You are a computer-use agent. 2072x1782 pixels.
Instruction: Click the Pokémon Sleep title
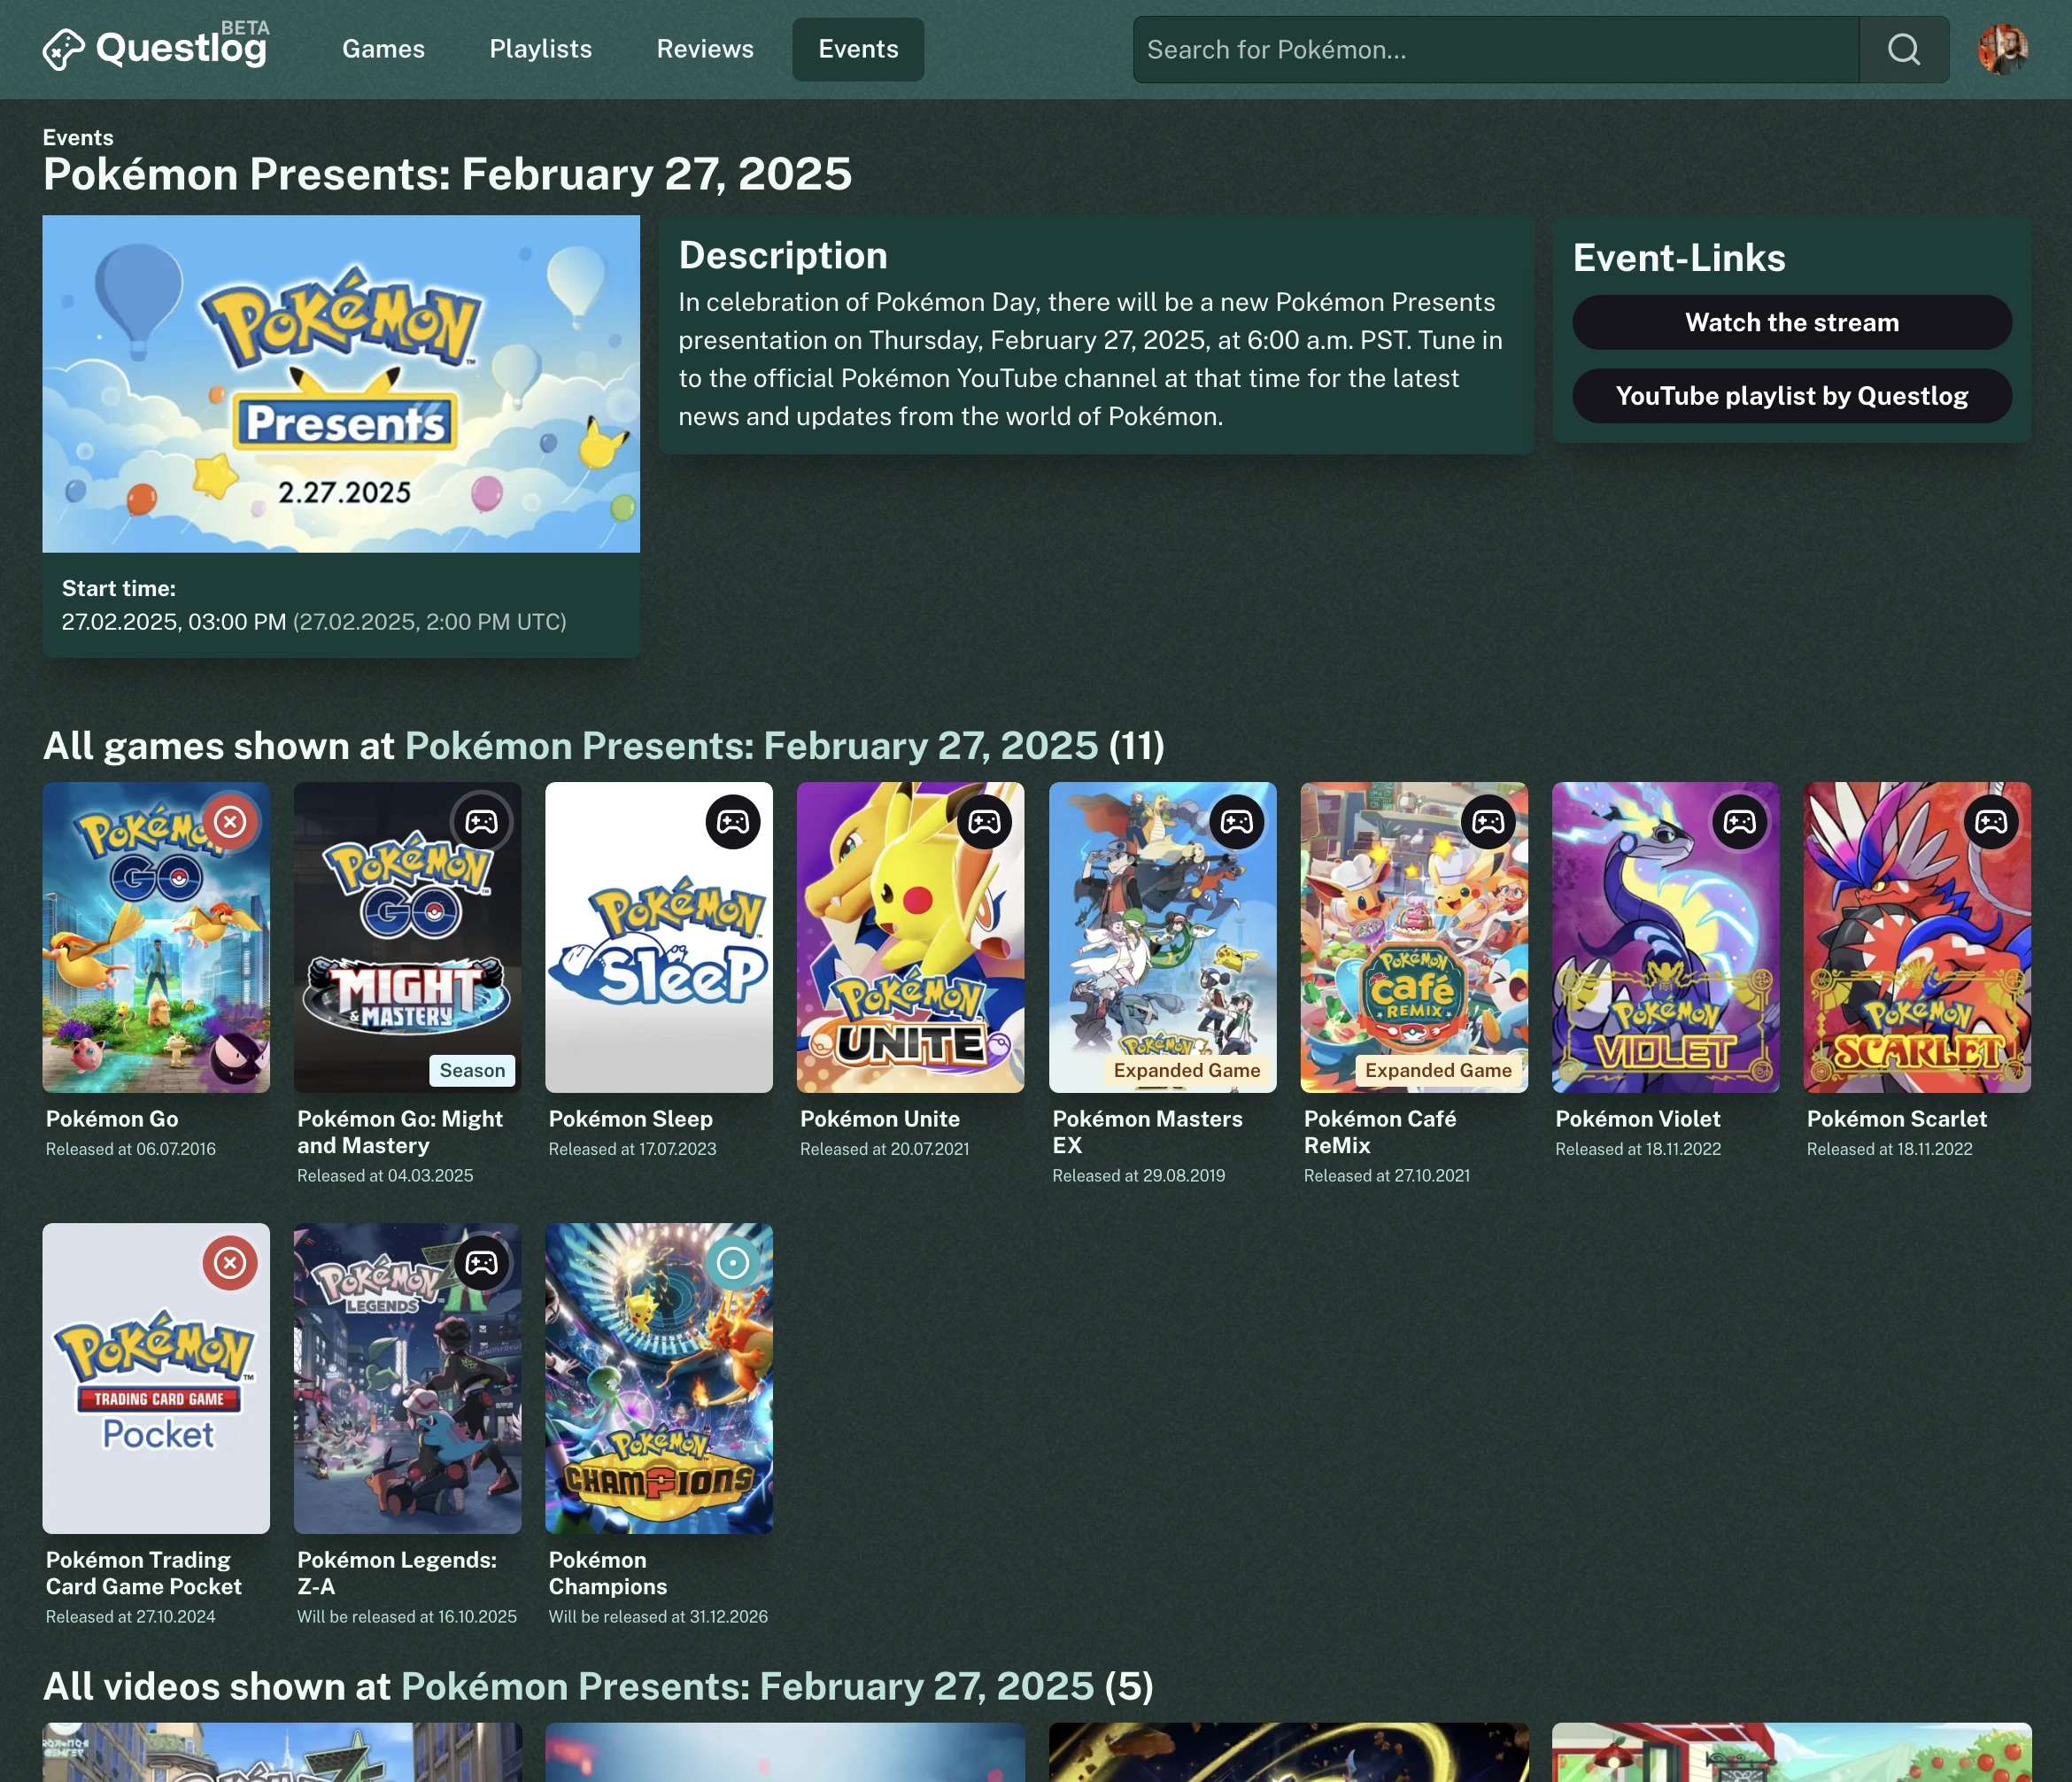tap(631, 1119)
